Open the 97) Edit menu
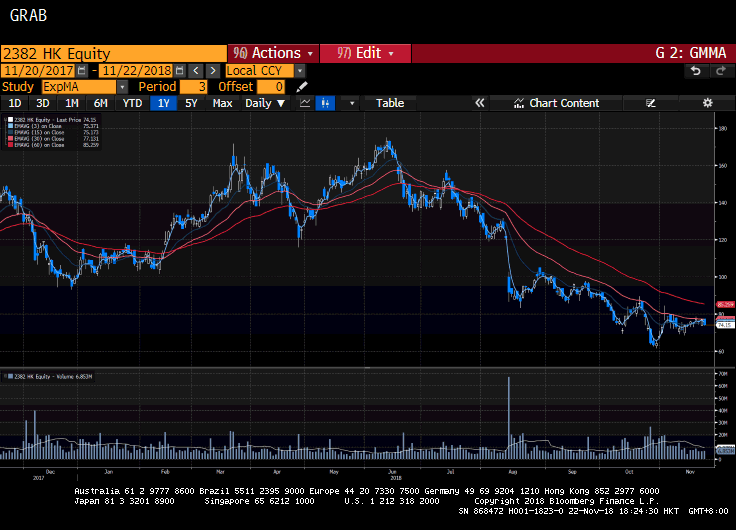736x530 pixels. click(365, 53)
